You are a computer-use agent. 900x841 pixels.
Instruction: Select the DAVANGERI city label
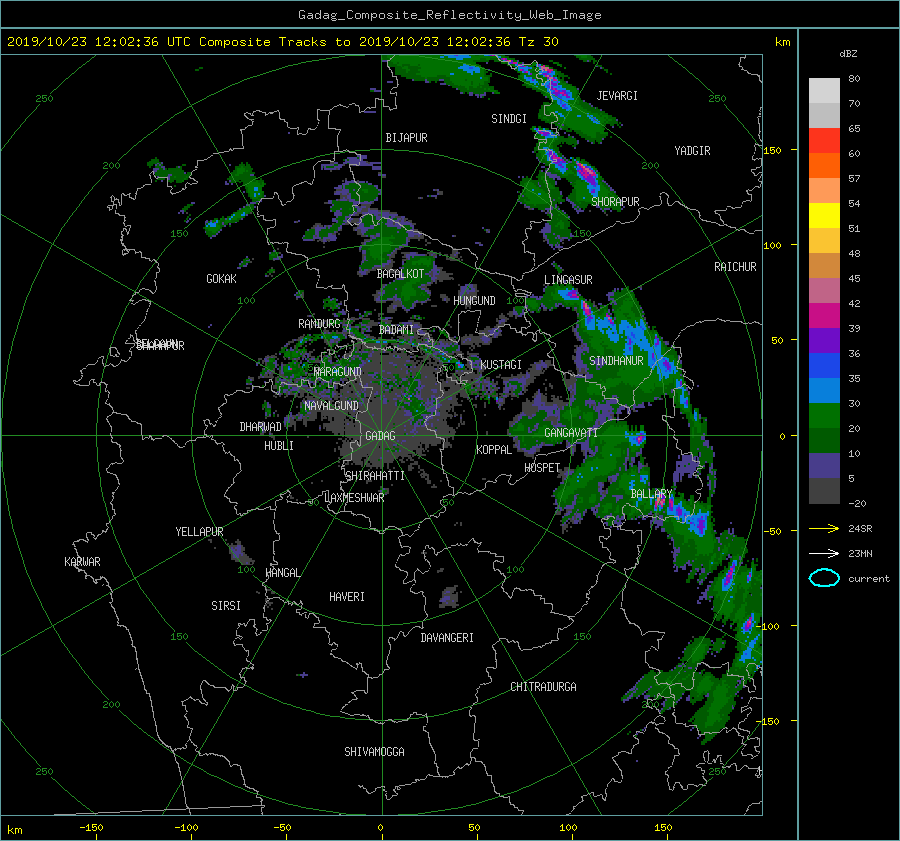(447, 638)
